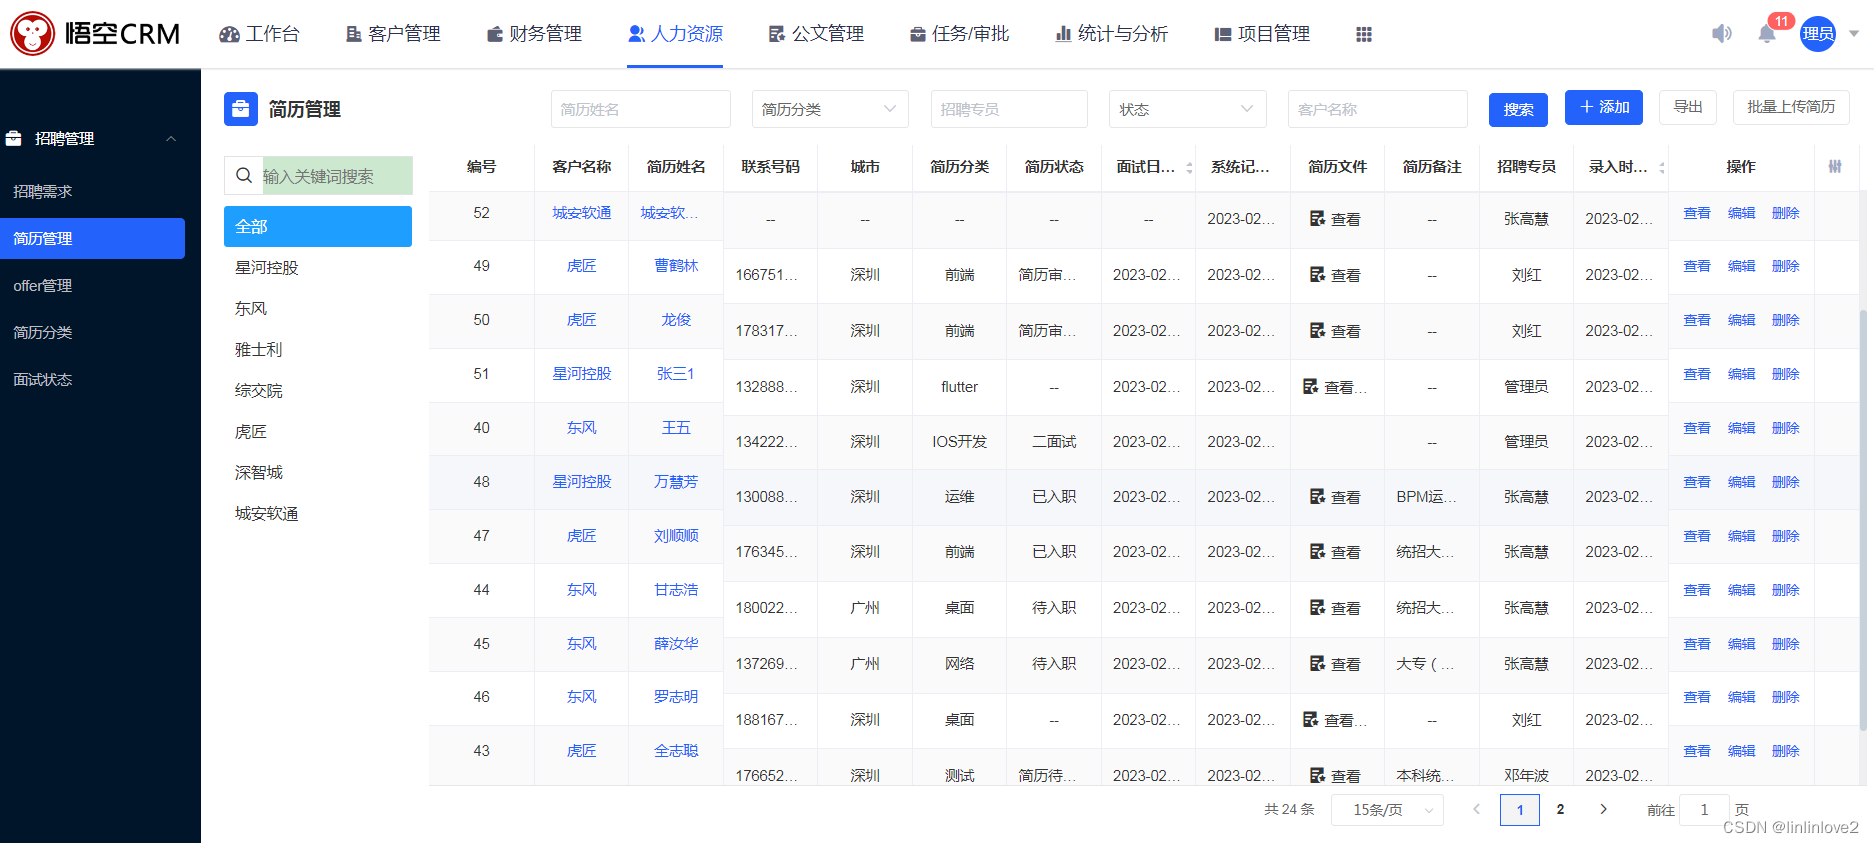Go to previous page arrow
Screen dimensions: 1874x843
click(x=1476, y=809)
